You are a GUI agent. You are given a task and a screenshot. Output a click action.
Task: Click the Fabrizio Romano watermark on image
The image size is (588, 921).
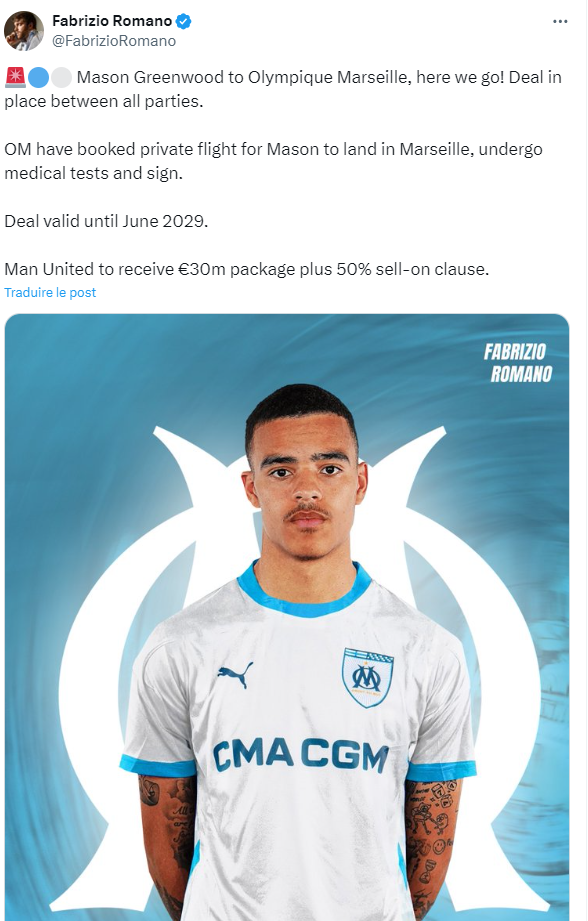pyautogui.click(x=518, y=363)
